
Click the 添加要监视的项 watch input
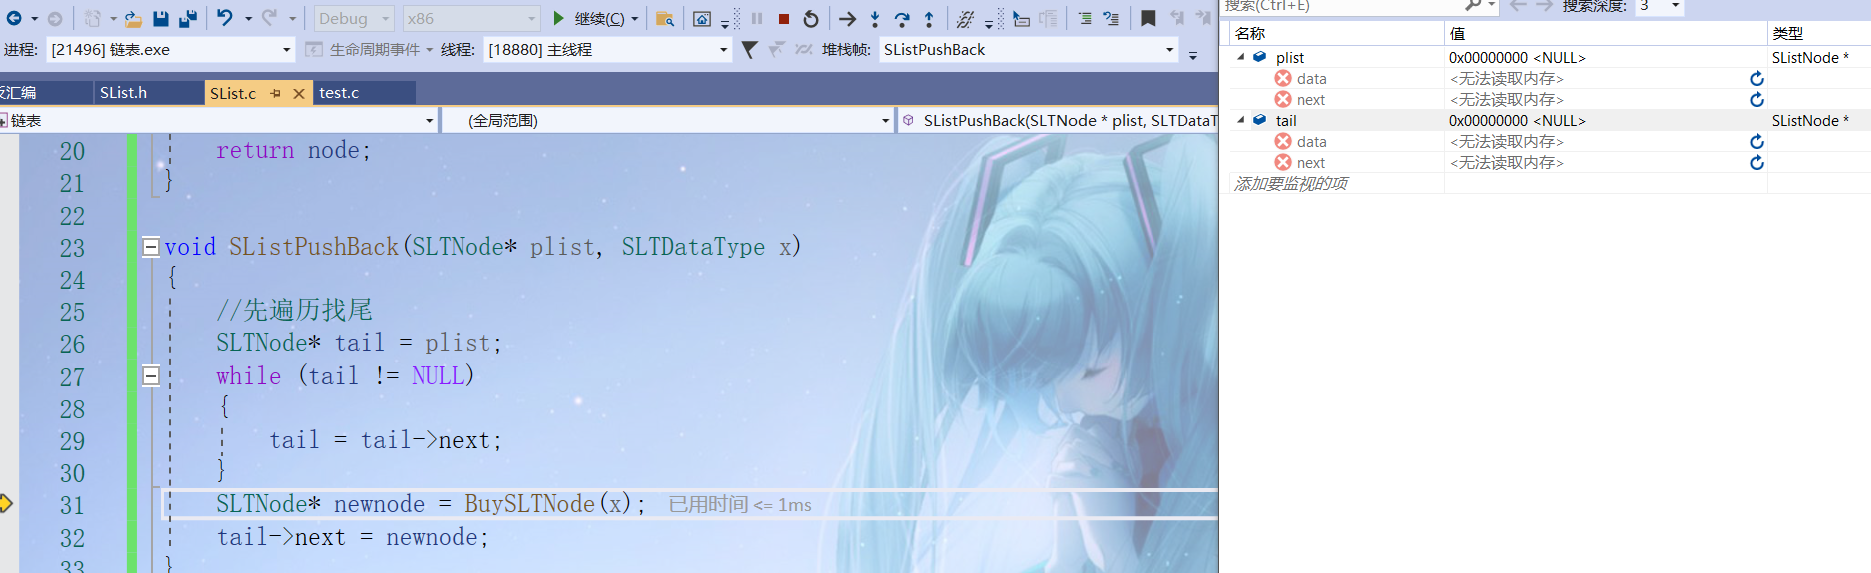[x=1337, y=183]
